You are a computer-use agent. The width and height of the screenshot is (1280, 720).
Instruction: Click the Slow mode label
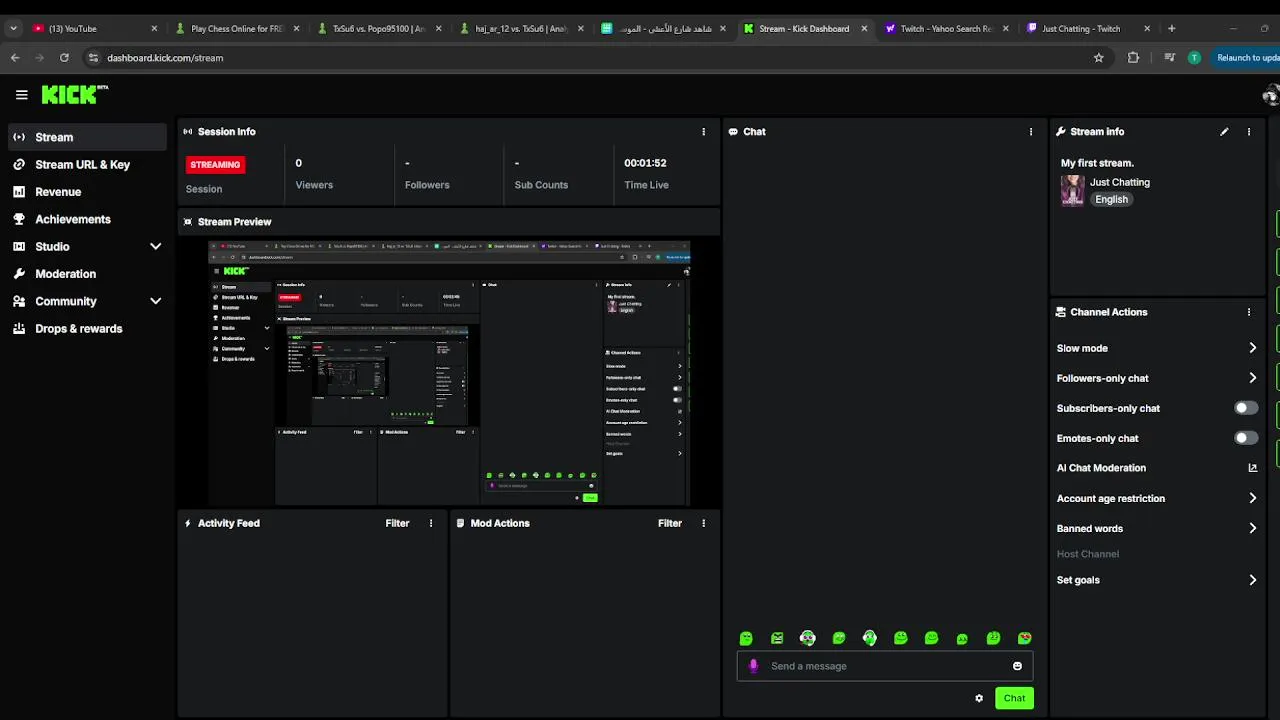pyautogui.click(x=1082, y=348)
